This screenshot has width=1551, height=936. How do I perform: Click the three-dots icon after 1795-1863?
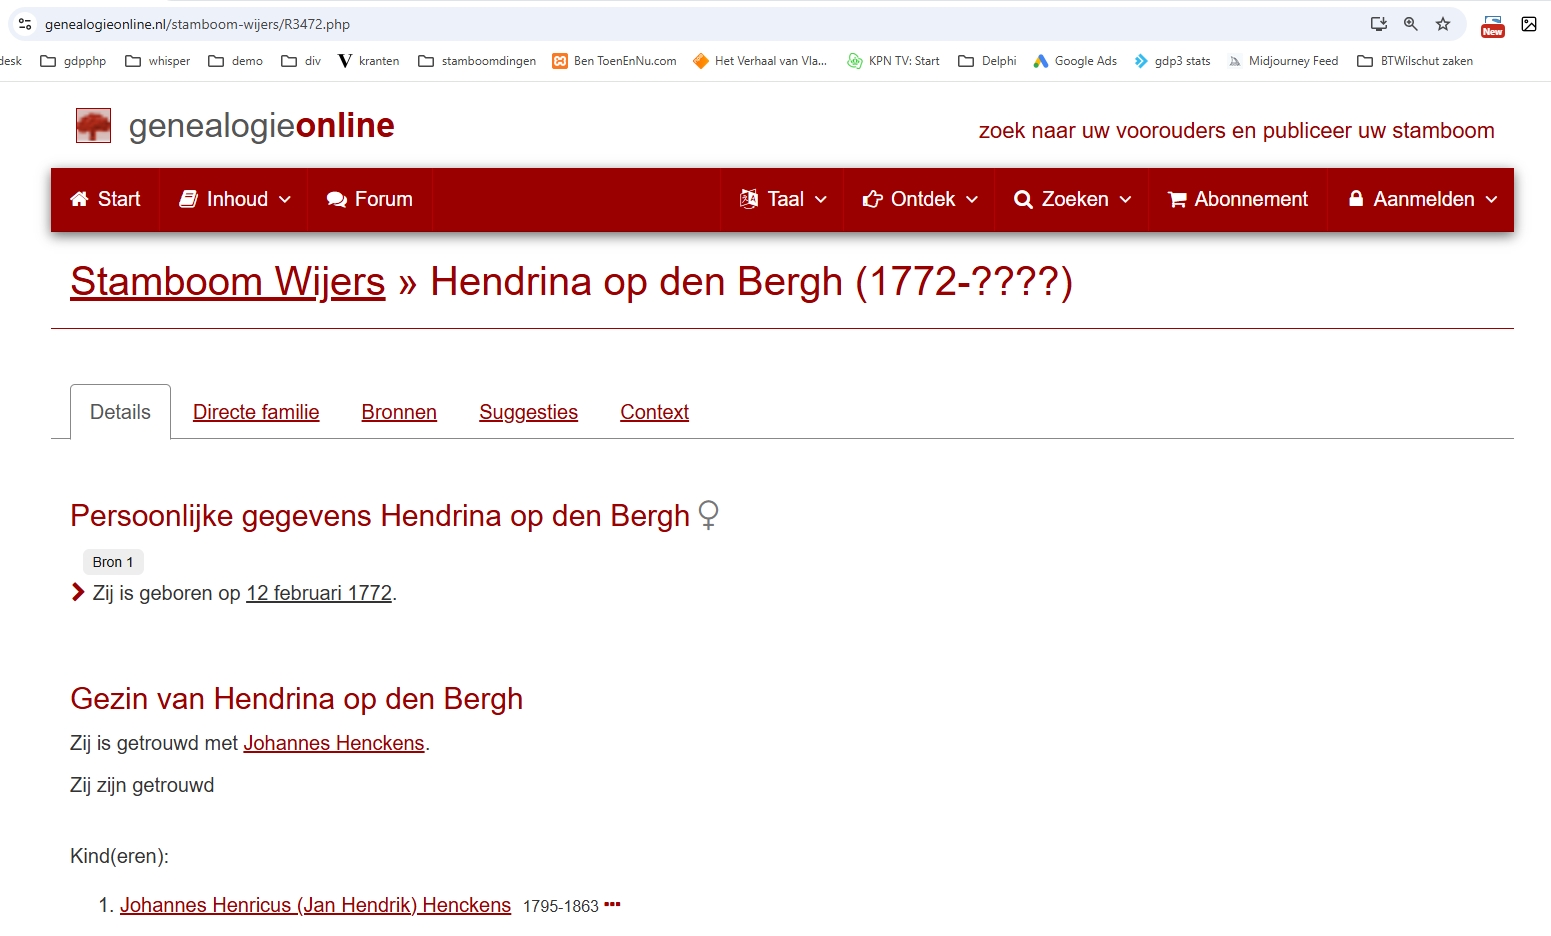612,905
